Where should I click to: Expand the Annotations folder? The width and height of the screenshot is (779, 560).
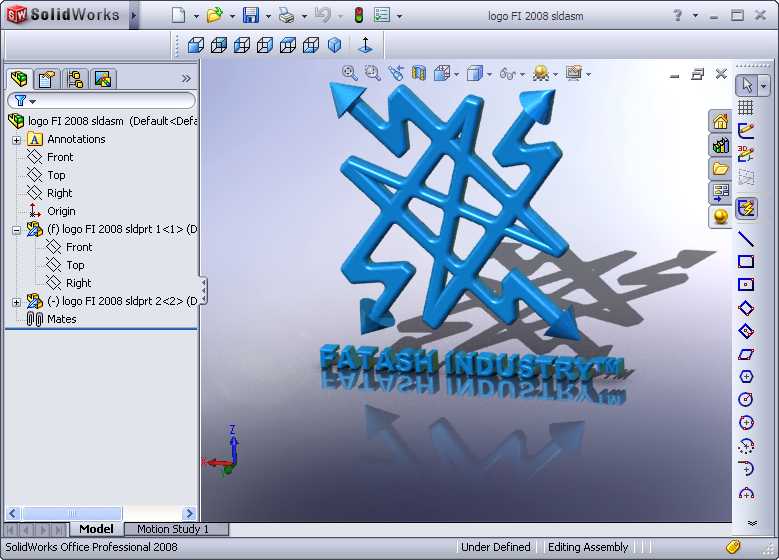(16, 140)
